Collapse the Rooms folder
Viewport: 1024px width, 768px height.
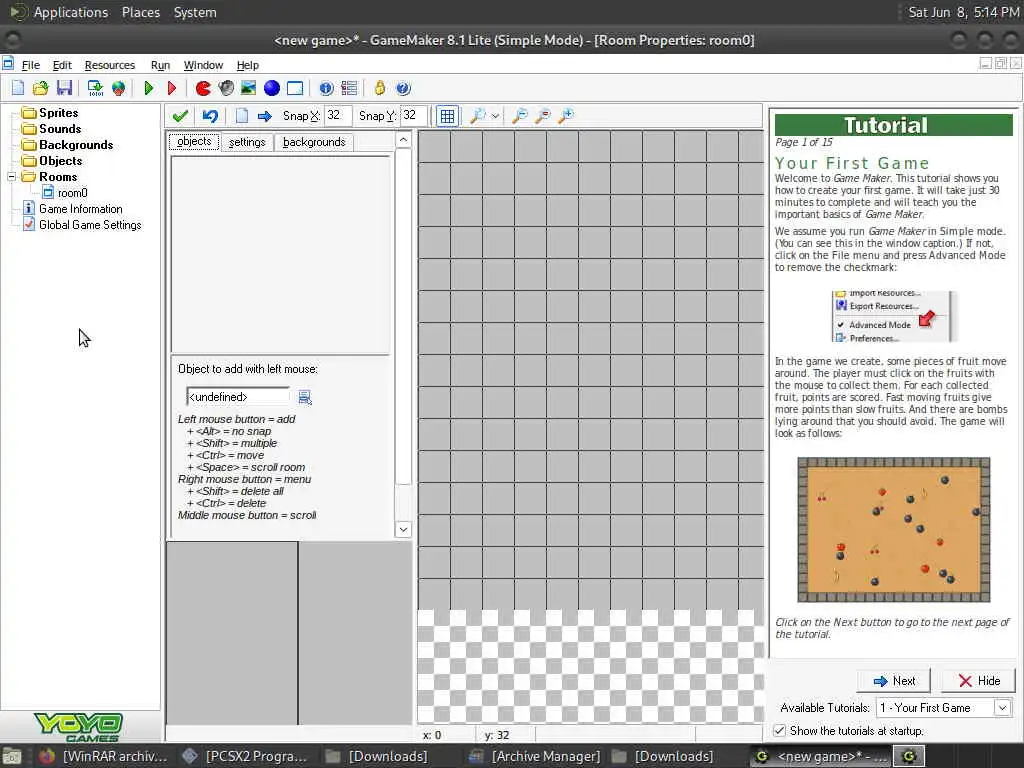pyautogui.click(x=11, y=177)
